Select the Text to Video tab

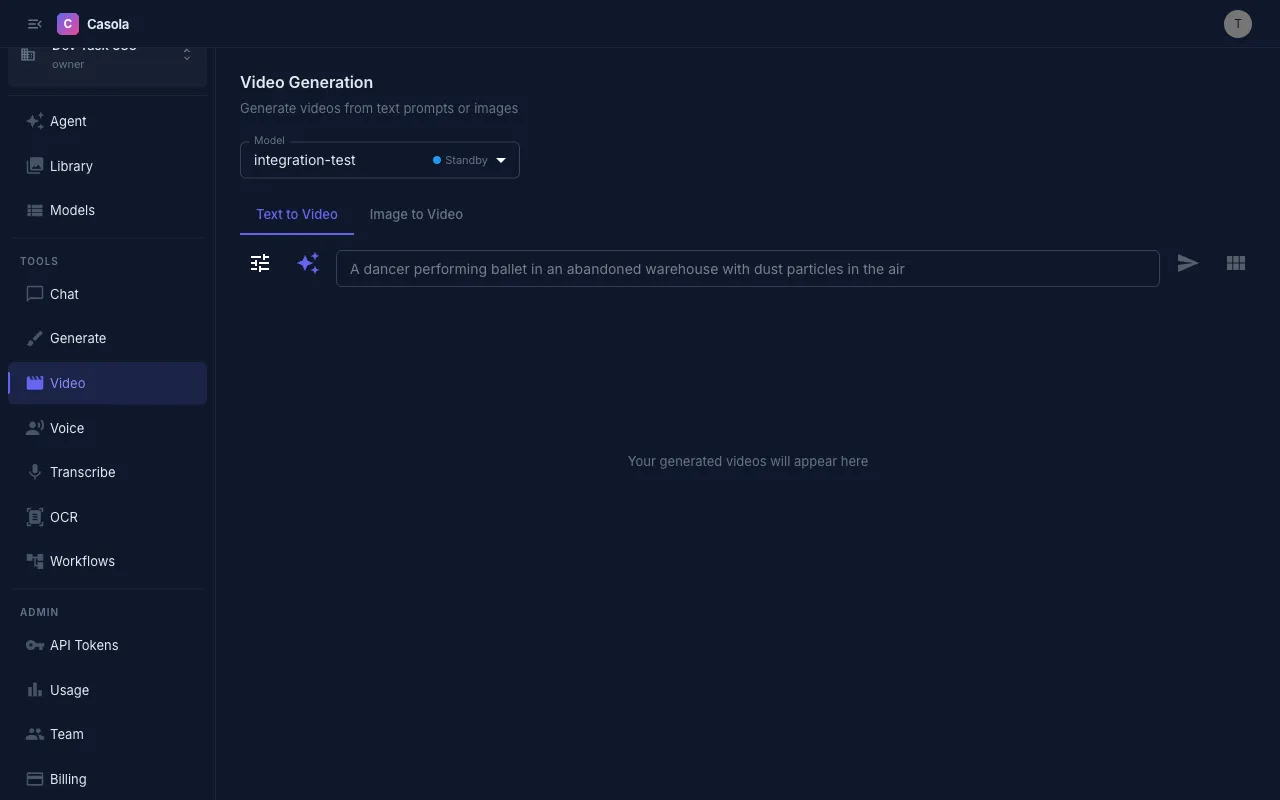tap(296, 214)
